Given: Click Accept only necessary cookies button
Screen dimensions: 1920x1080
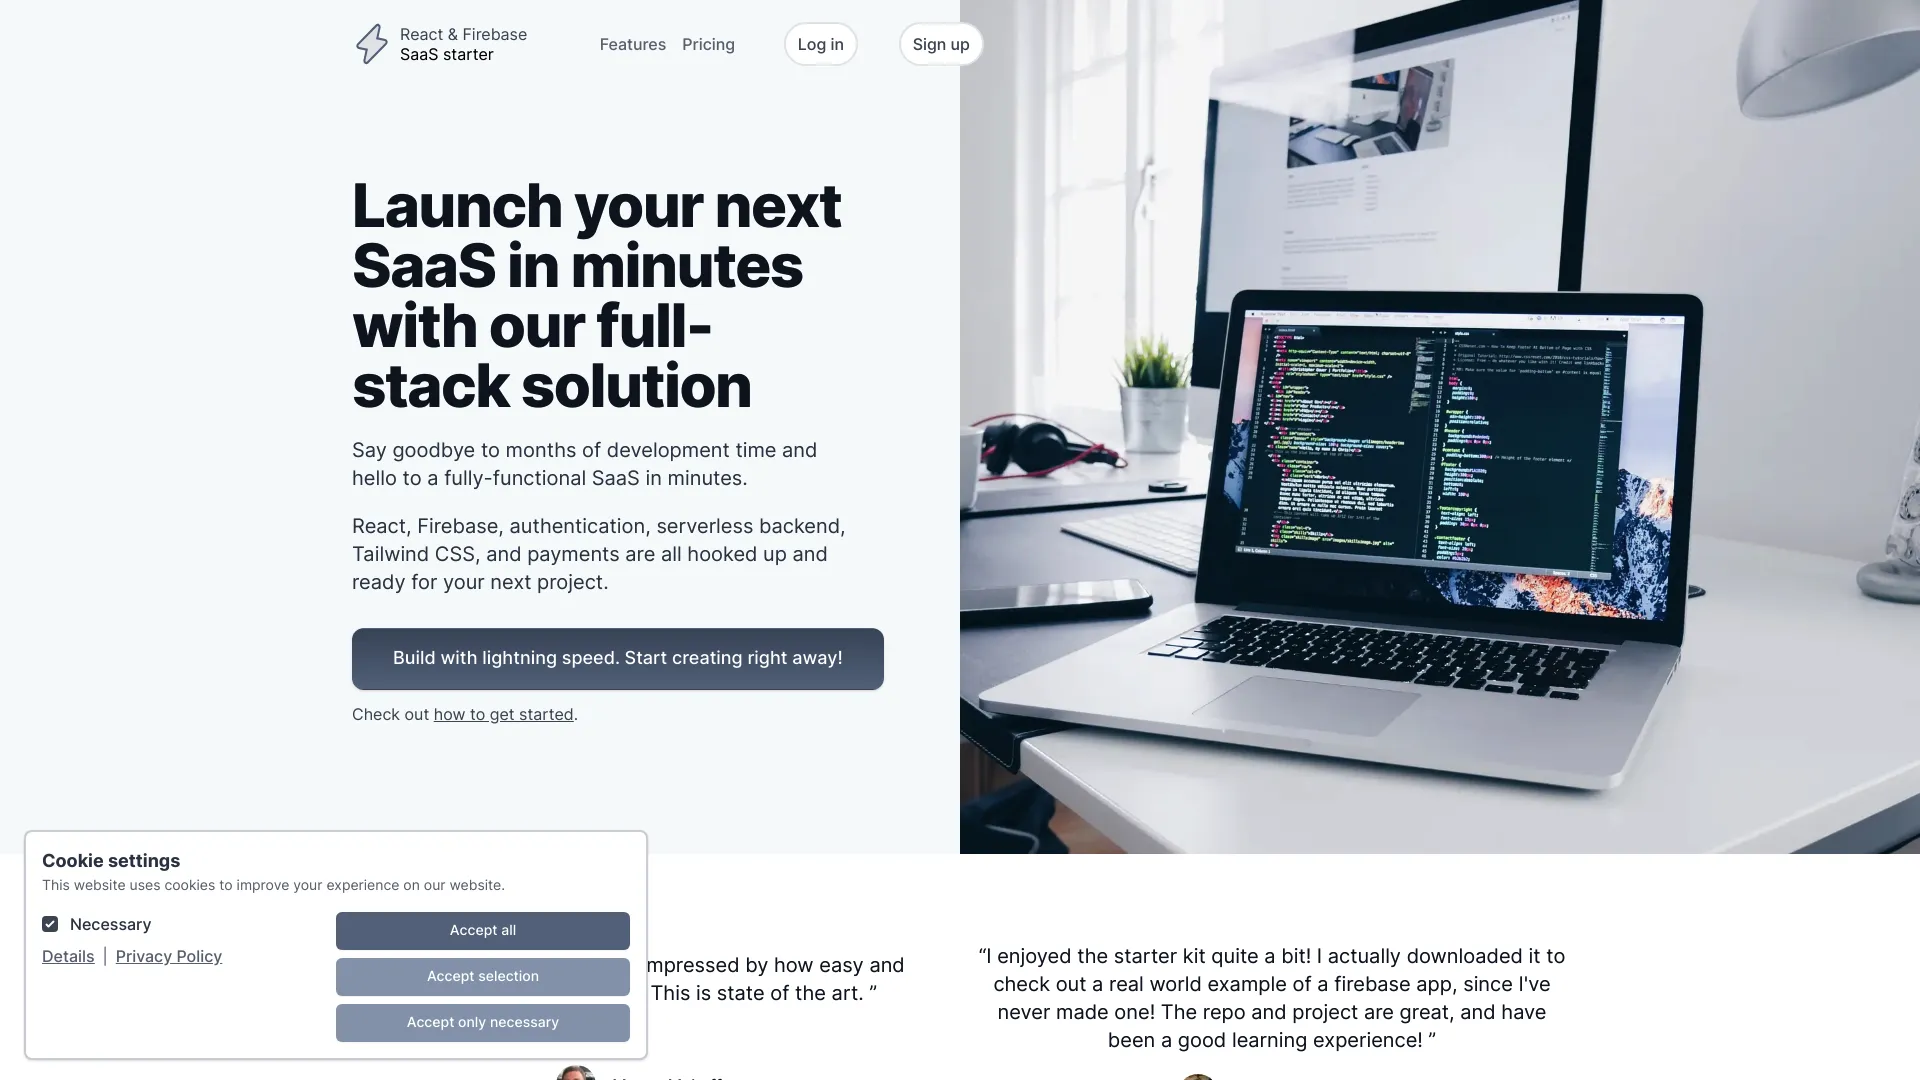Looking at the screenshot, I should (x=483, y=1023).
